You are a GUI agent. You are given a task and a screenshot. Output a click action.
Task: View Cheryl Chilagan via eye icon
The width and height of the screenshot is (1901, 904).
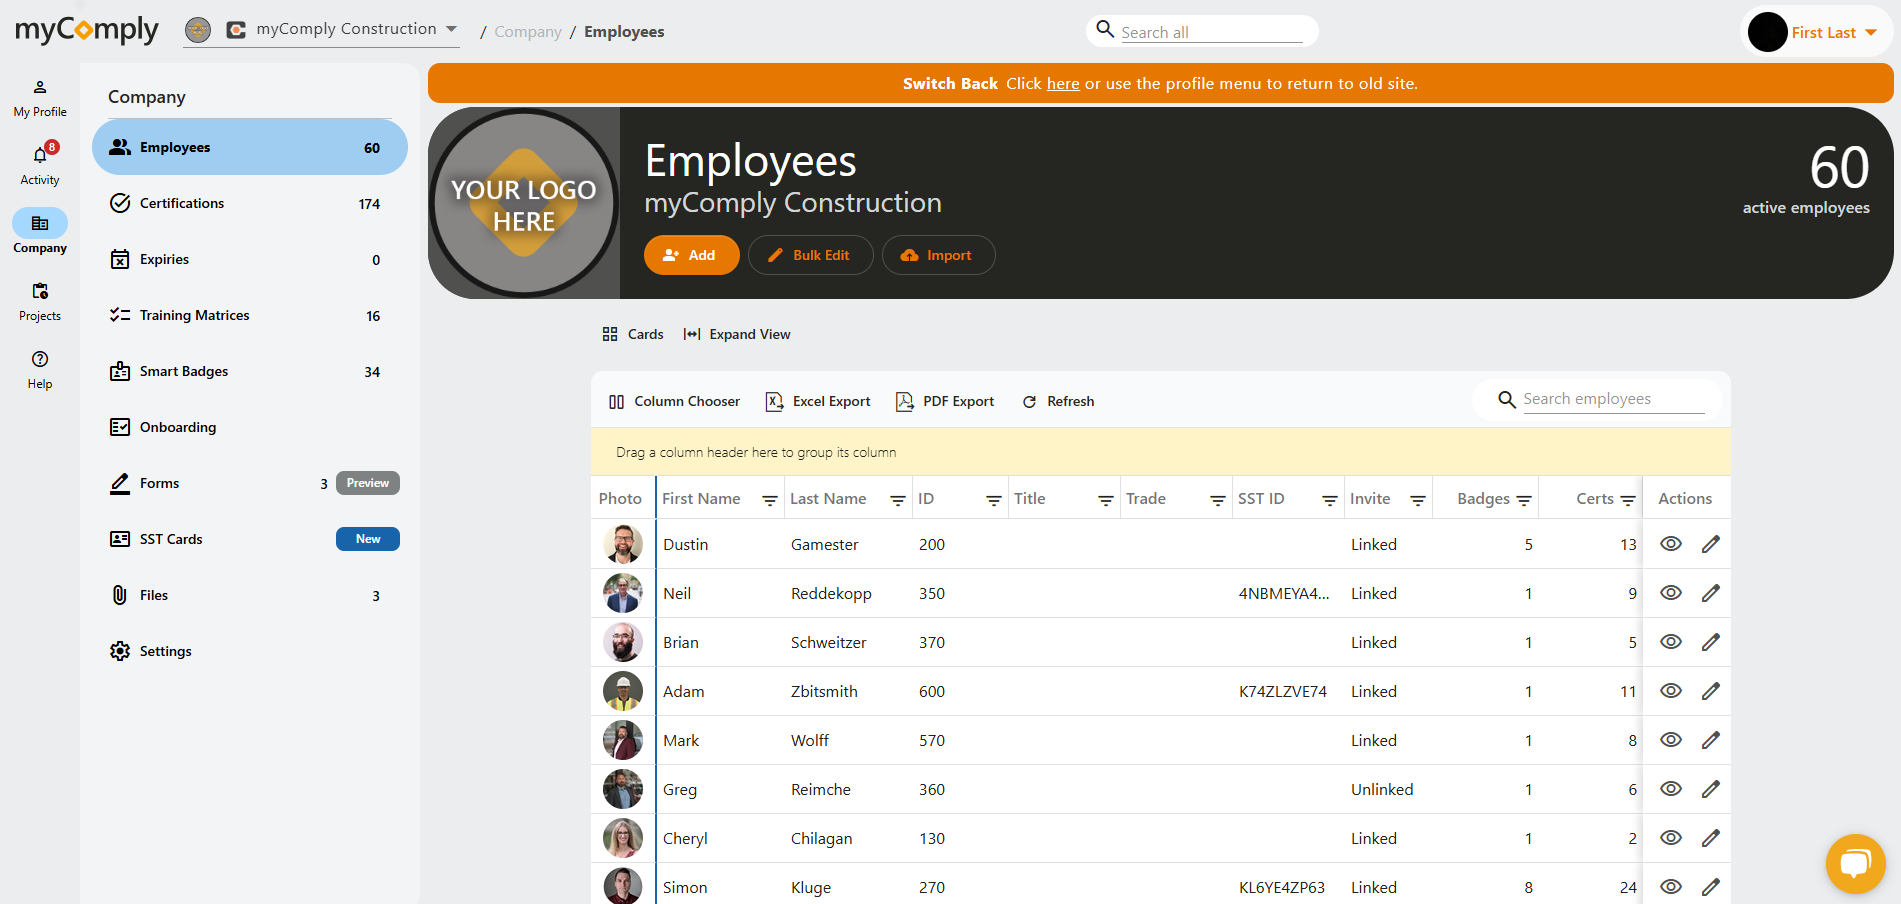point(1671,838)
